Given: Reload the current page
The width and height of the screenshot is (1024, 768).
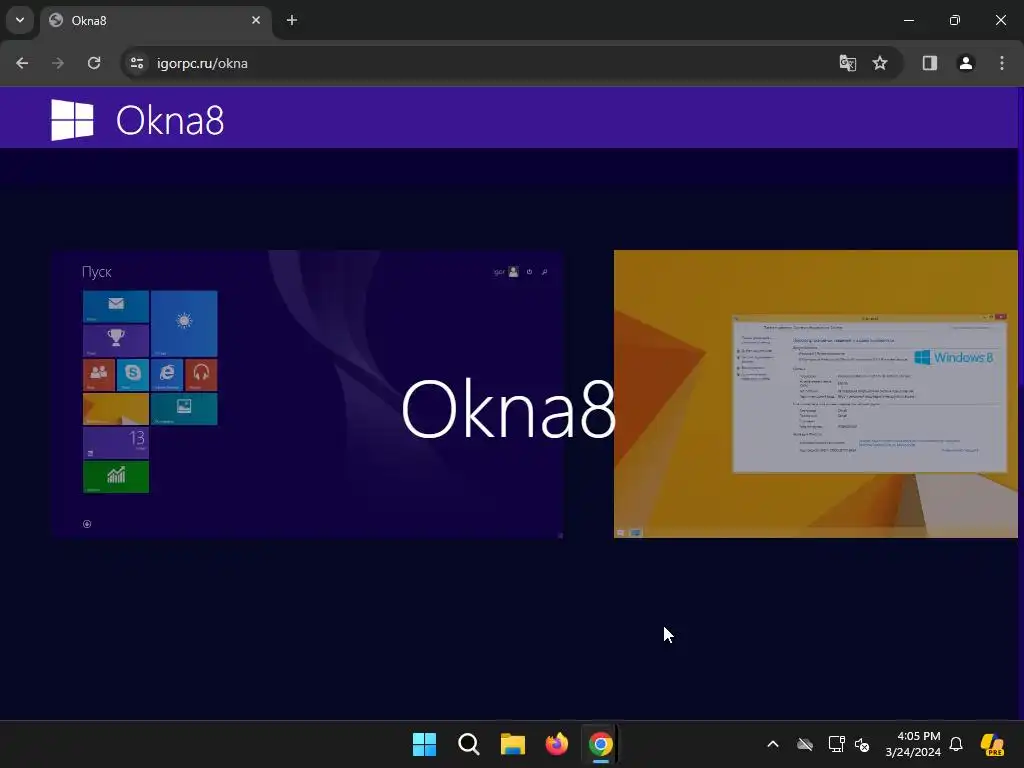Looking at the screenshot, I should tap(94, 63).
